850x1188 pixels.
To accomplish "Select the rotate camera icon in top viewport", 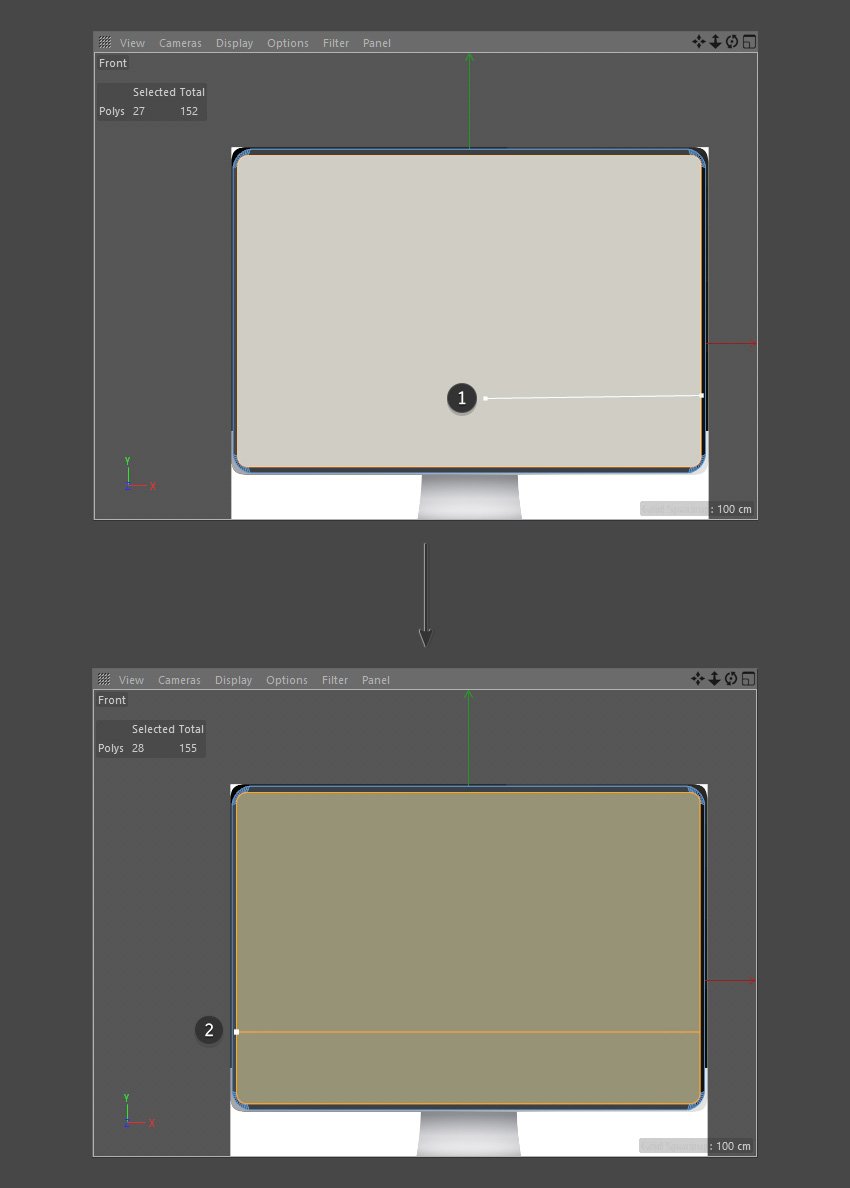I will point(731,42).
